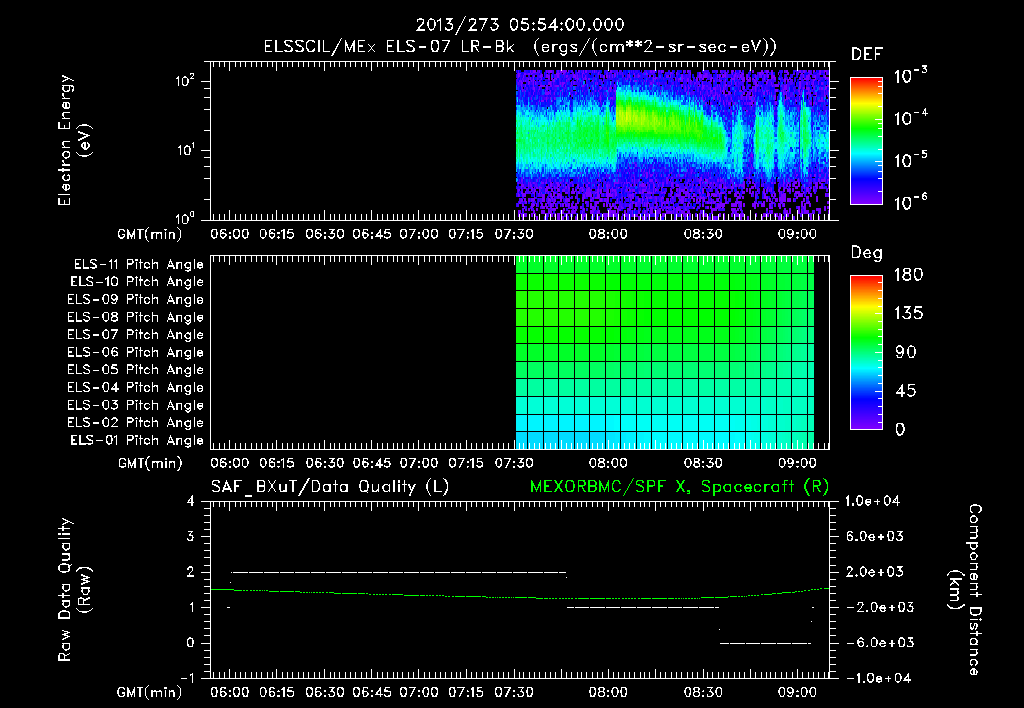Viewport: 1024px width, 708px height.
Task: Click the Deg pitch angle color bar
Action: click(866, 353)
